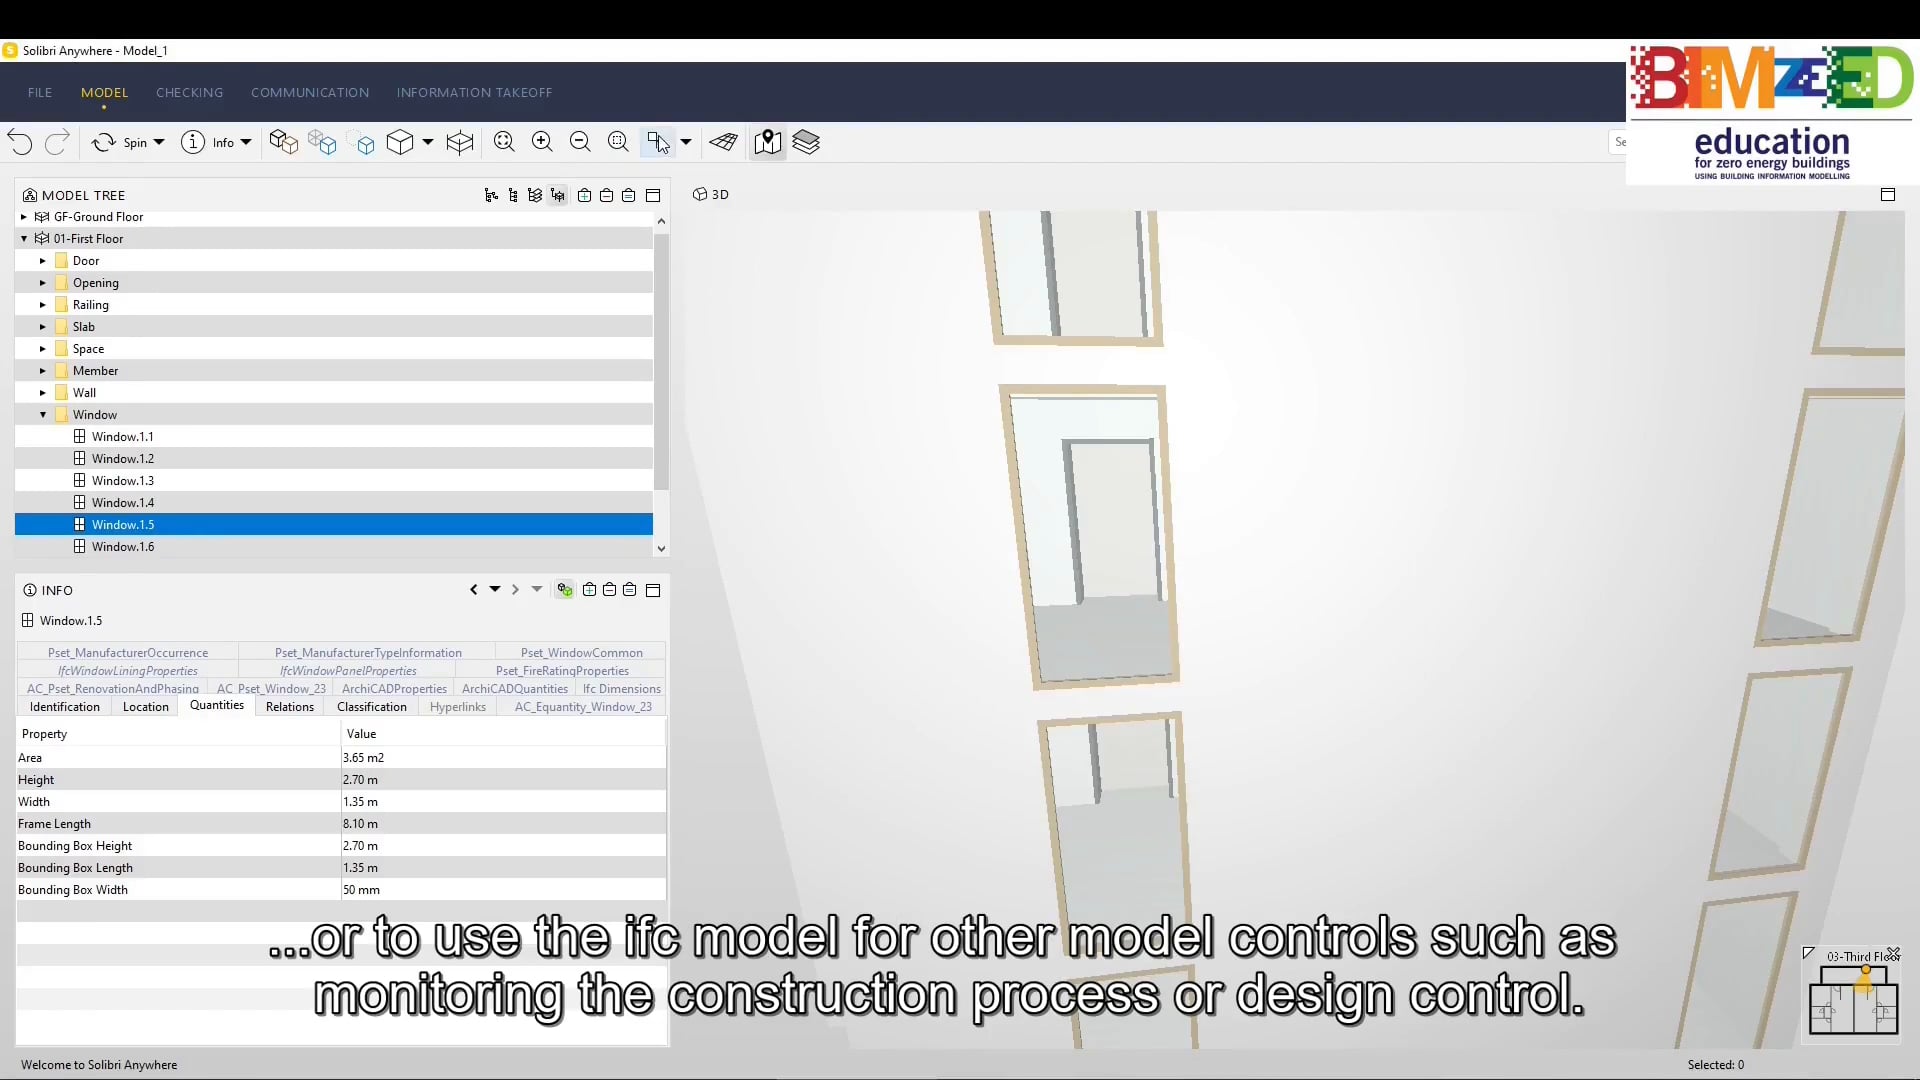Expand the GF-Ground Floor tree node
This screenshot has width=1920, height=1080.
[24, 217]
